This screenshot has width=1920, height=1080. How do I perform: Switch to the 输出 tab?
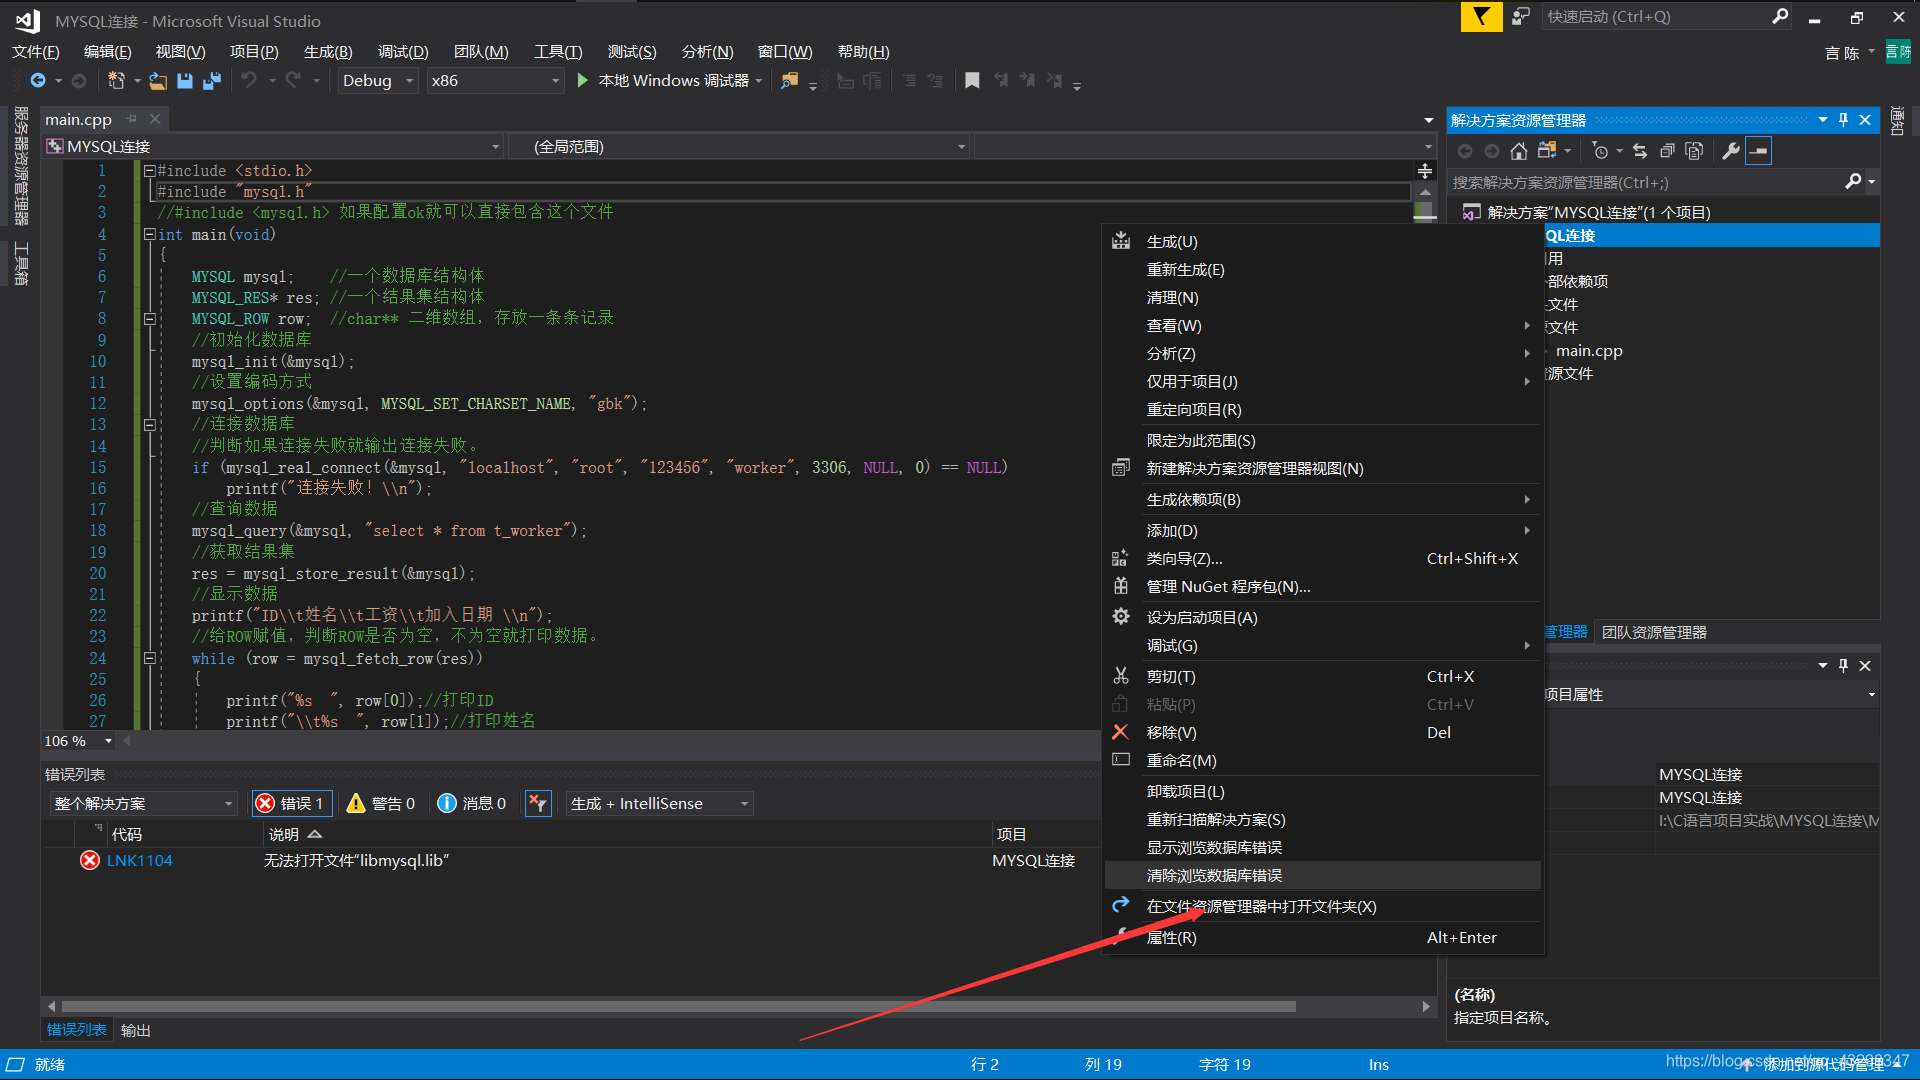tap(136, 1030)
